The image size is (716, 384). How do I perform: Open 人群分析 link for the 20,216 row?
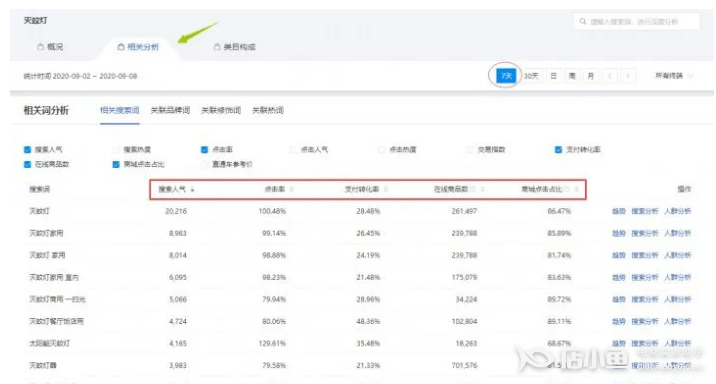point(678,211)
